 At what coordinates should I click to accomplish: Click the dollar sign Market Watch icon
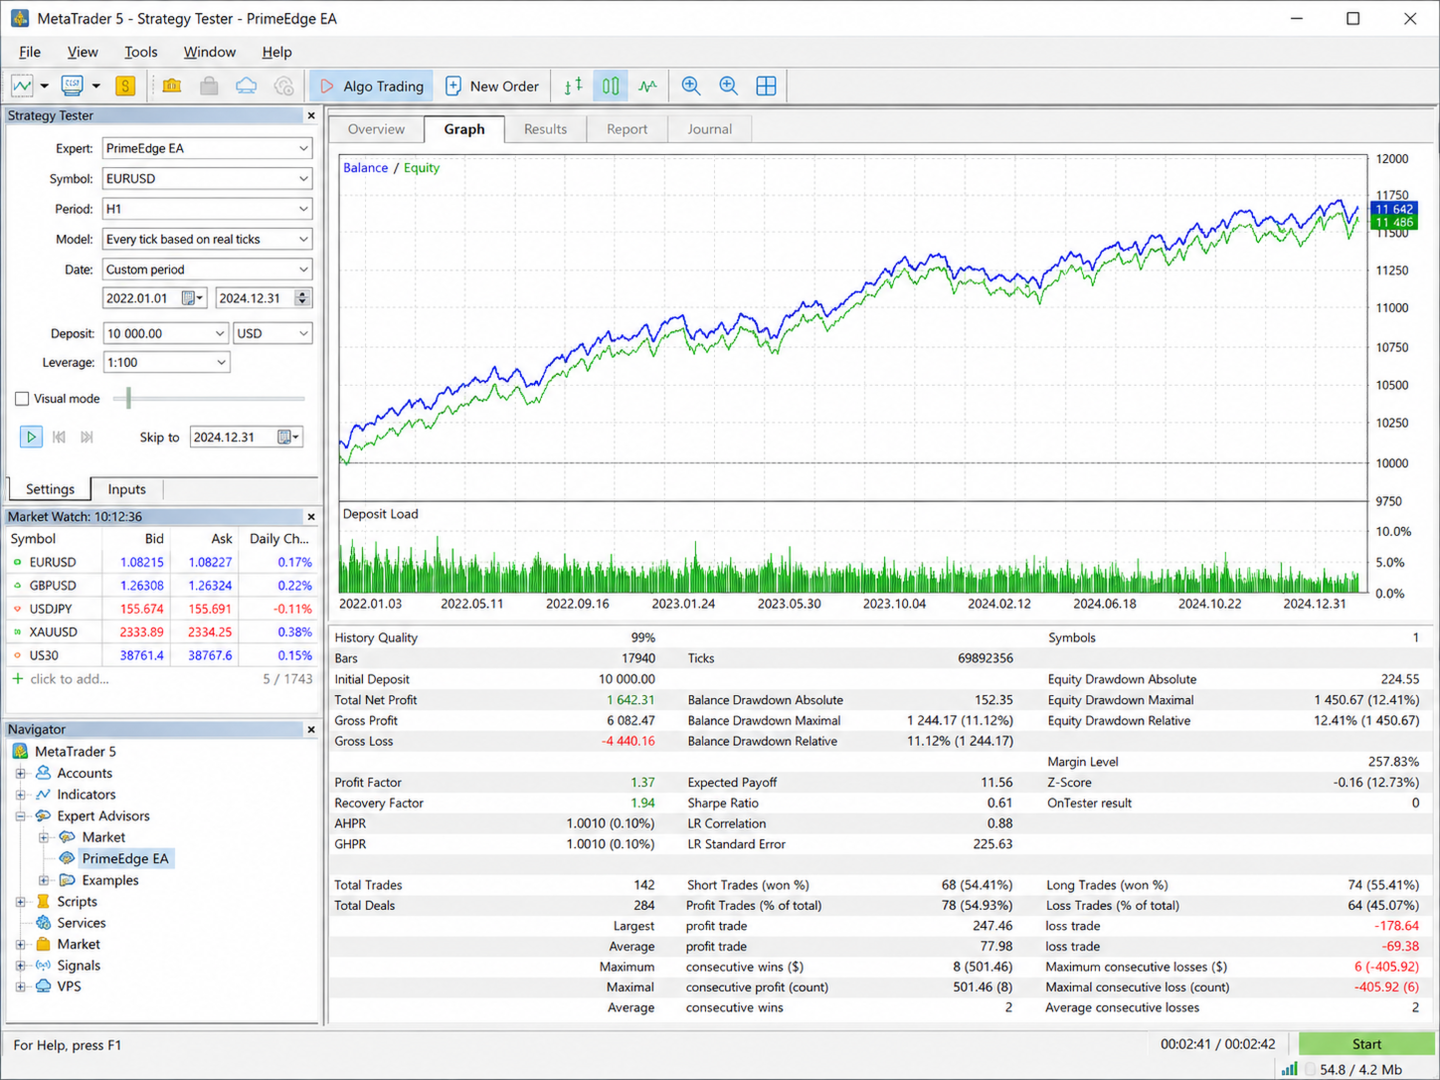[125, 86]
